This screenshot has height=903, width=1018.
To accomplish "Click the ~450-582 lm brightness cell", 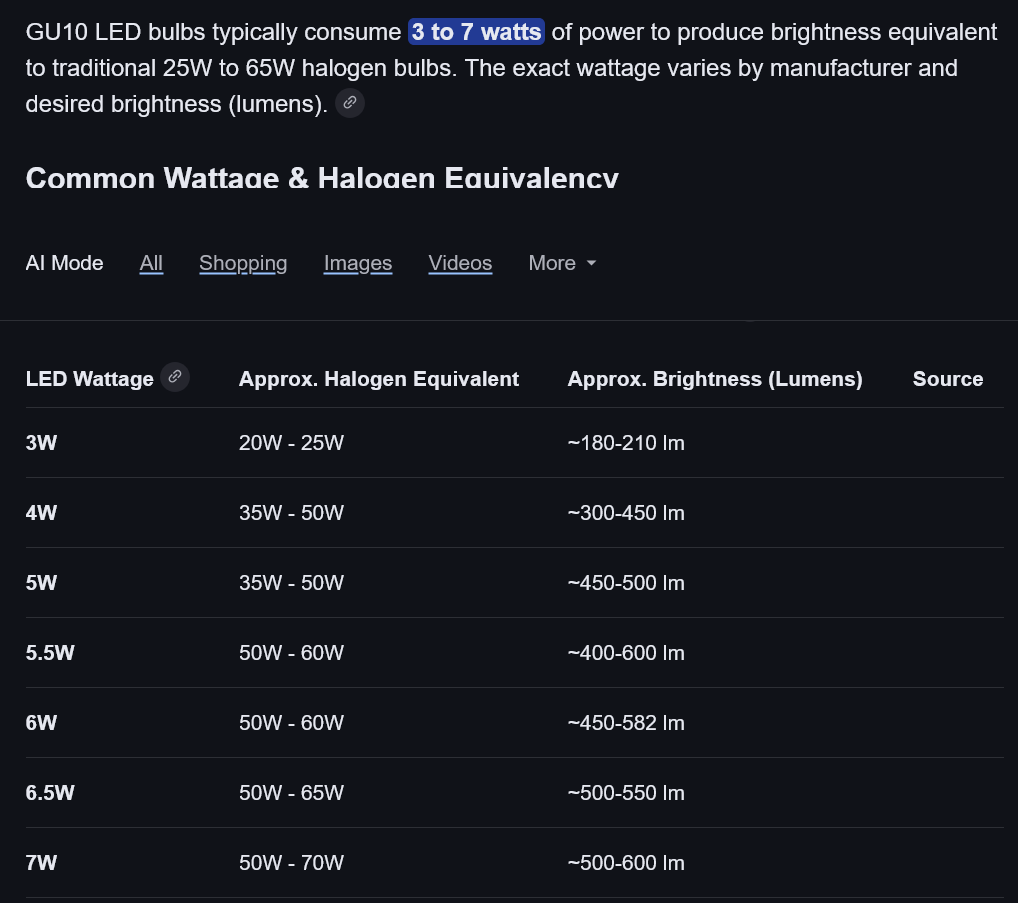I will click(626, 723).
